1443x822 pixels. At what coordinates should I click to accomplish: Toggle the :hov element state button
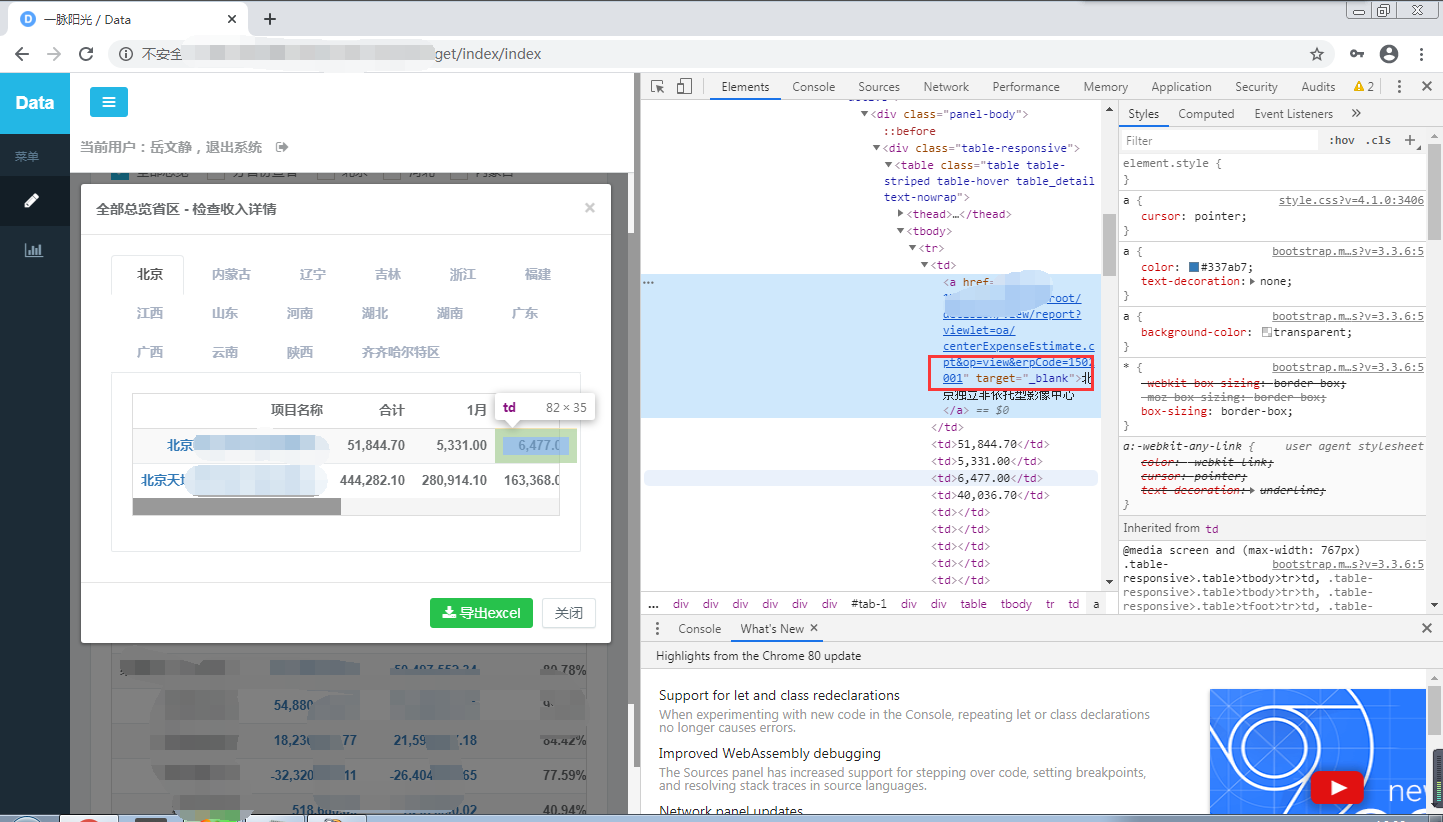1342,140
